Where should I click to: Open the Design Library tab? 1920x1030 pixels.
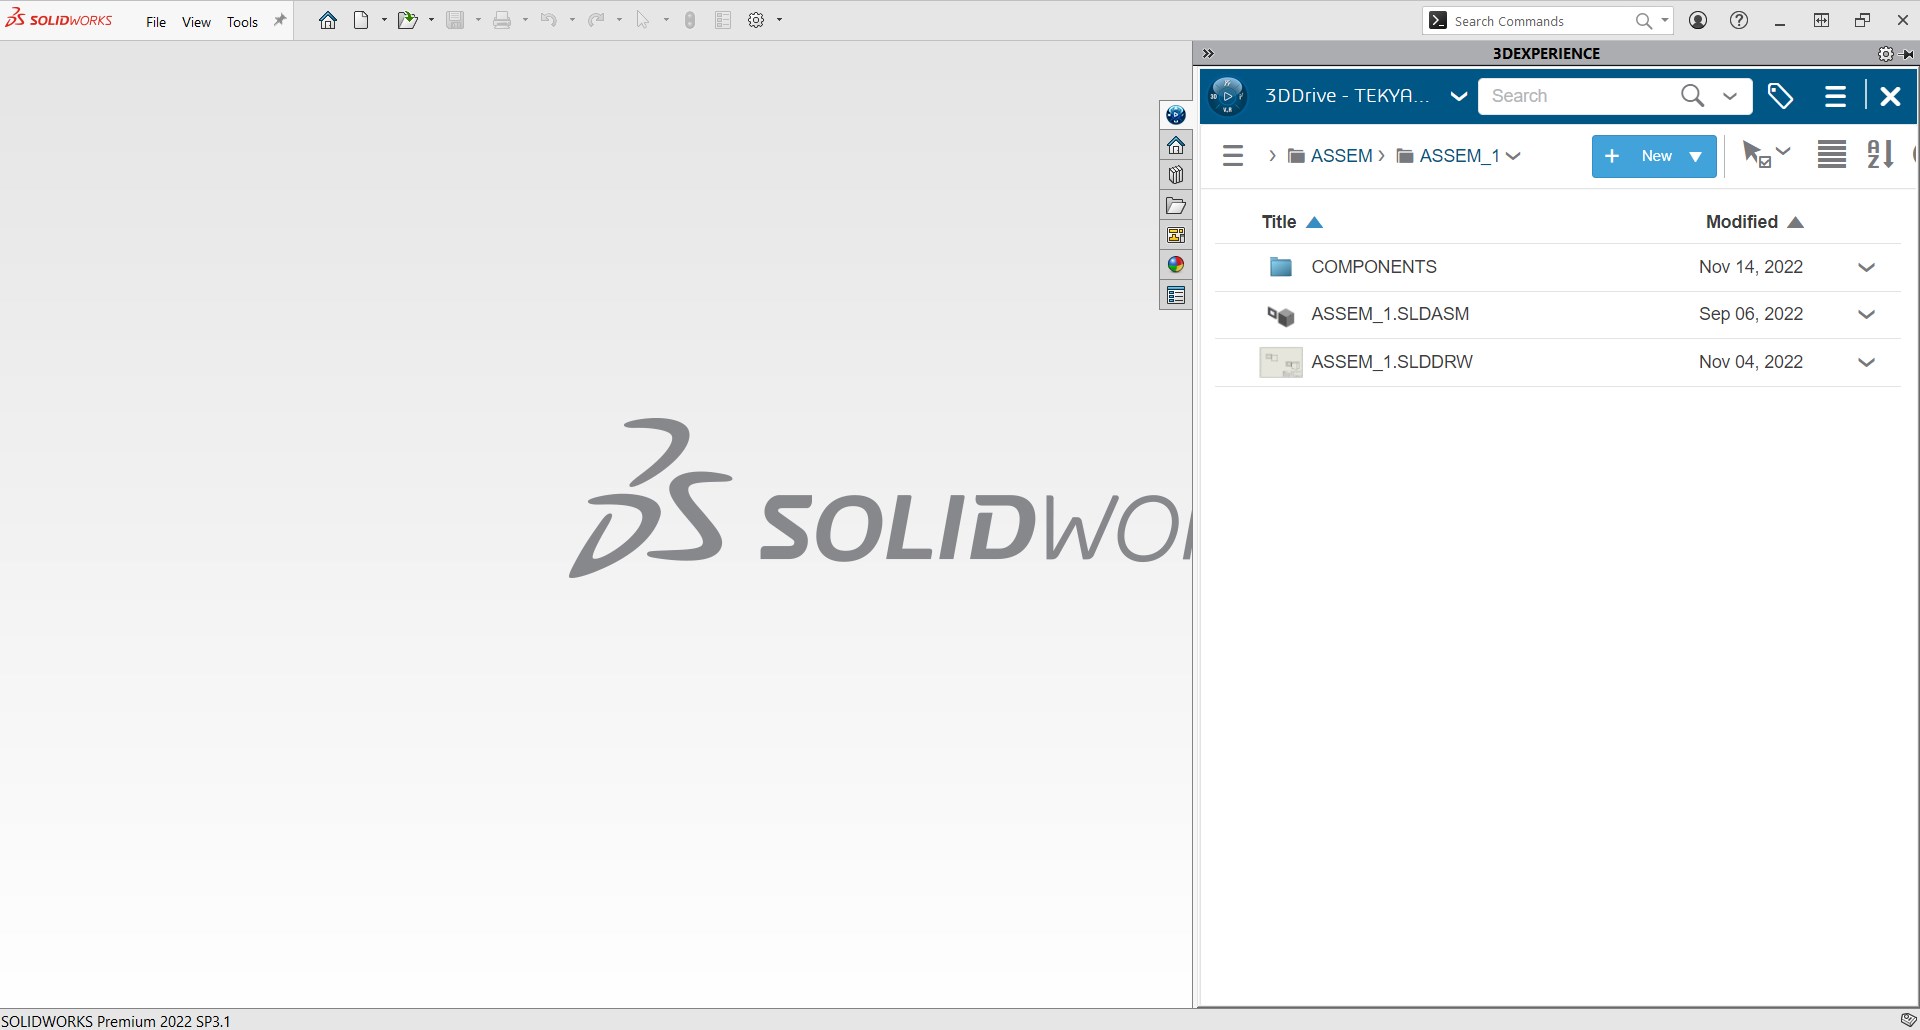pyautogui.click(x=1176, y=175)
